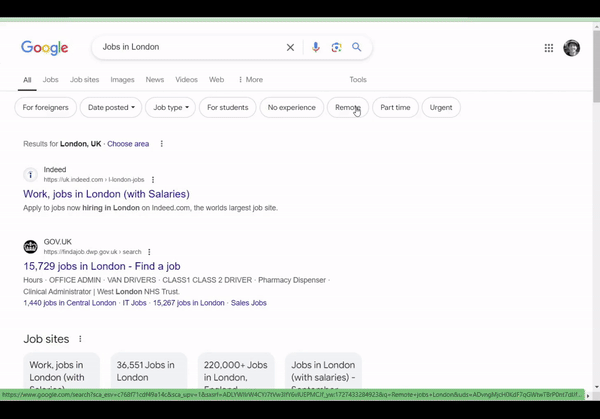
Task: Click the Indeed site name text
Action: [55, 170]
